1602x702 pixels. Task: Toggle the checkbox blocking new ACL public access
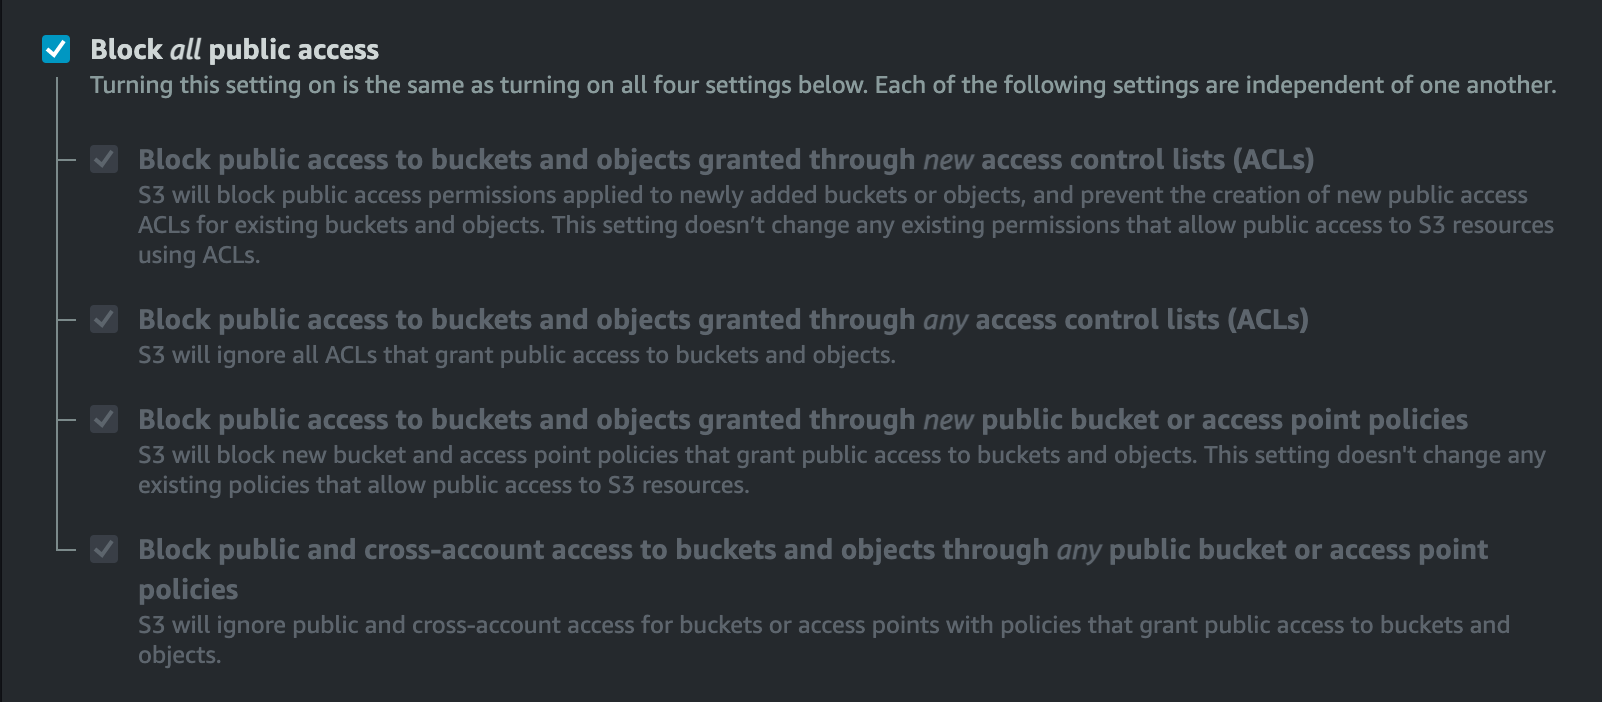105,158
